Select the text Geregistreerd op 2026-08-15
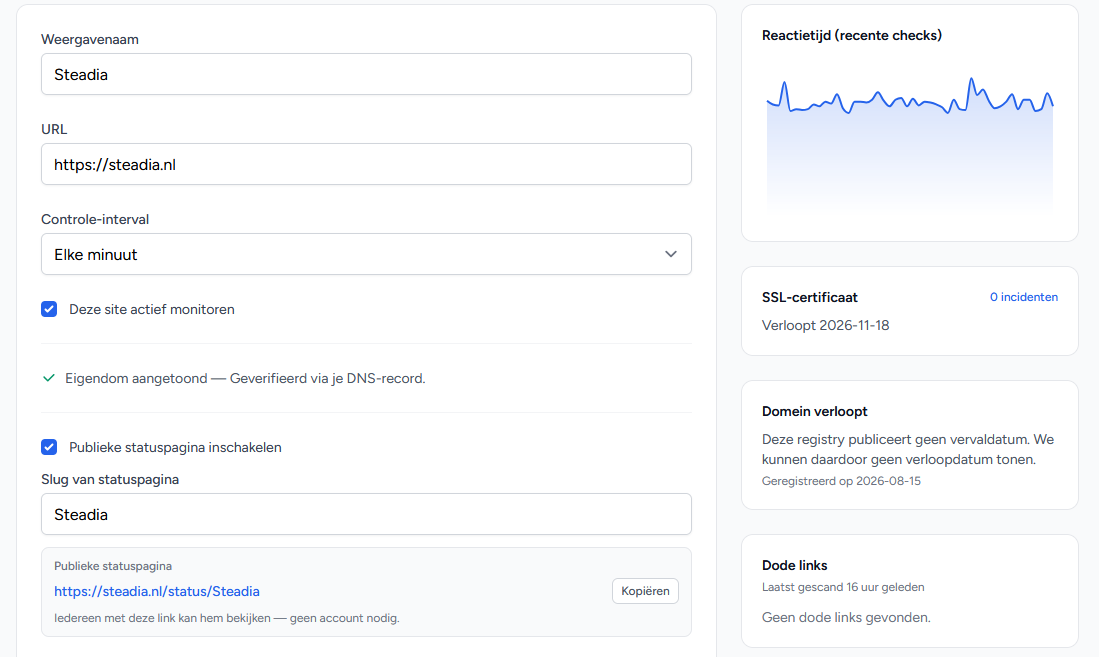Screen dimensions: 1099x657 click(x=841, y=481)
